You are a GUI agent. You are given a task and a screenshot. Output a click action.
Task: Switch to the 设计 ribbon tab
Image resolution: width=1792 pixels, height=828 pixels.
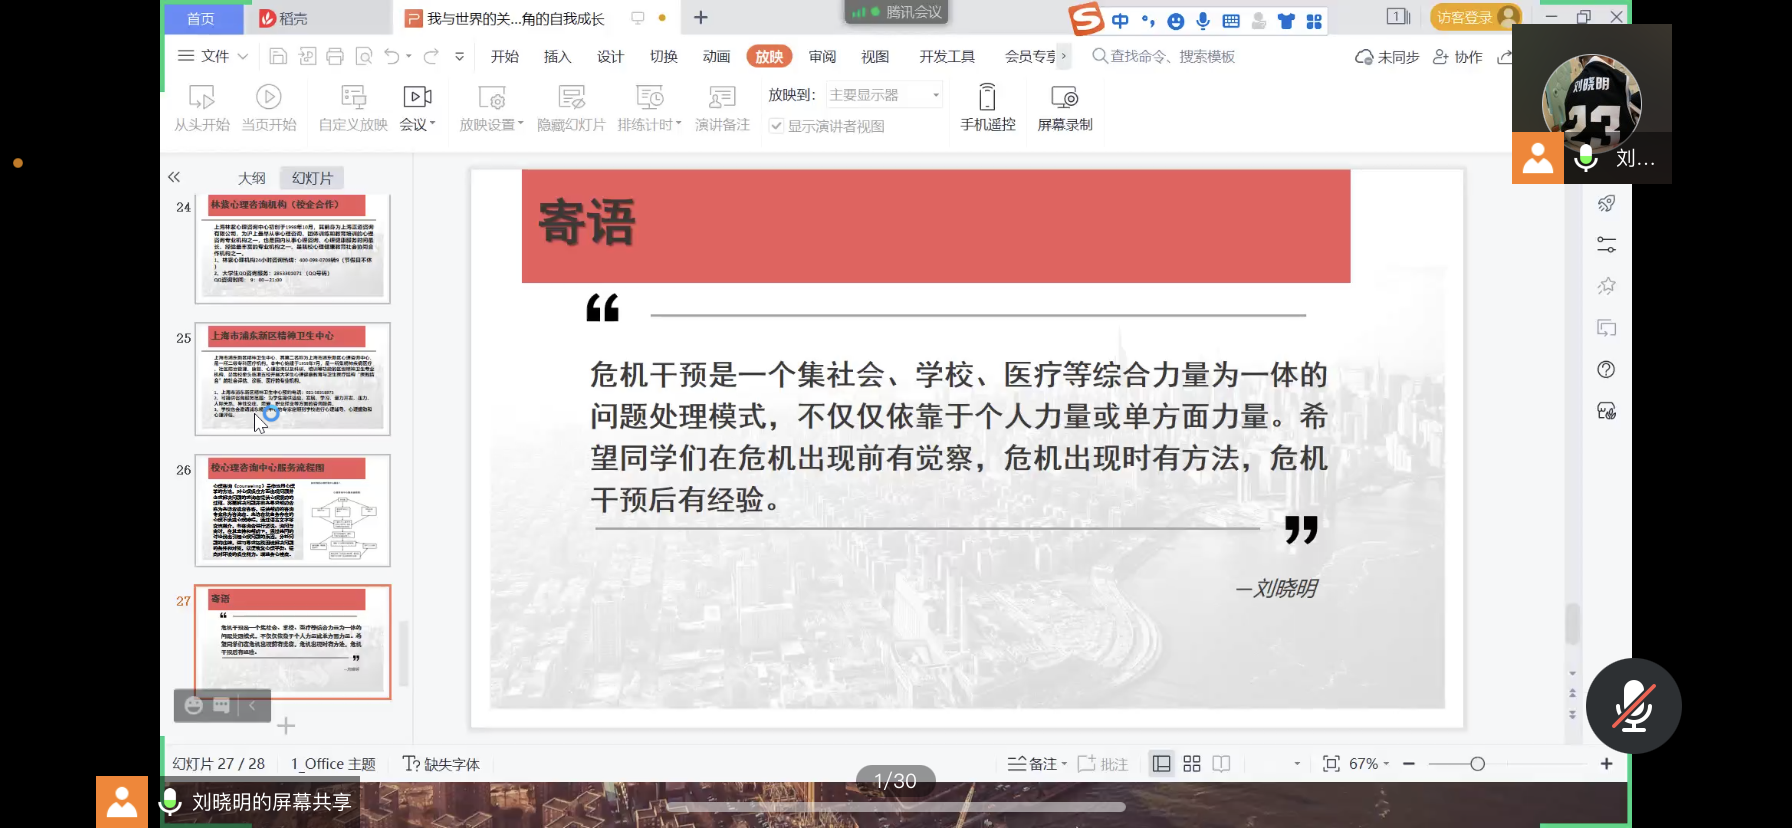[610, 57]
